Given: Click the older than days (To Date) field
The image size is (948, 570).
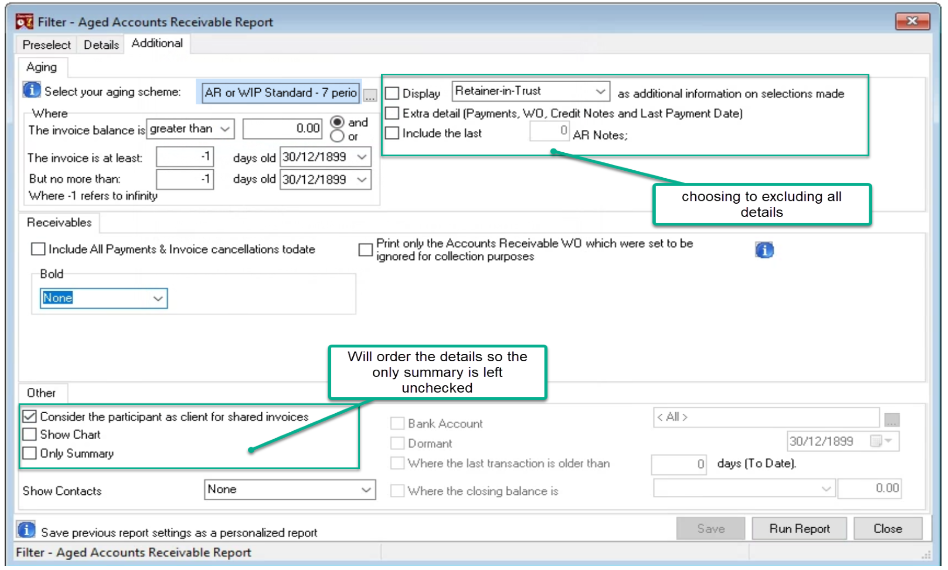Looking at the screenshot, I should (679, 464).
